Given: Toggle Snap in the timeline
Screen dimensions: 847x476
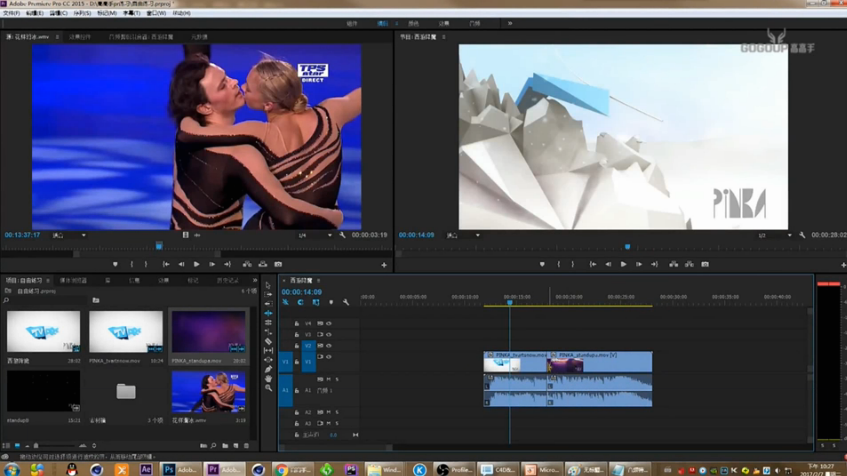Looking at the screenshot, I should pos(300,303).
